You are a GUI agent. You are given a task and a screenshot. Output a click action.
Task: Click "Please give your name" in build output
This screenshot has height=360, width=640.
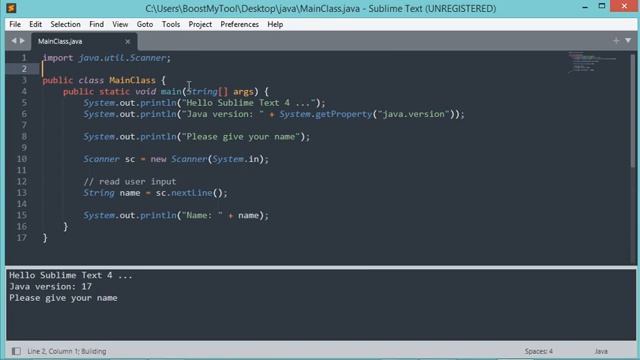(63, 298)
